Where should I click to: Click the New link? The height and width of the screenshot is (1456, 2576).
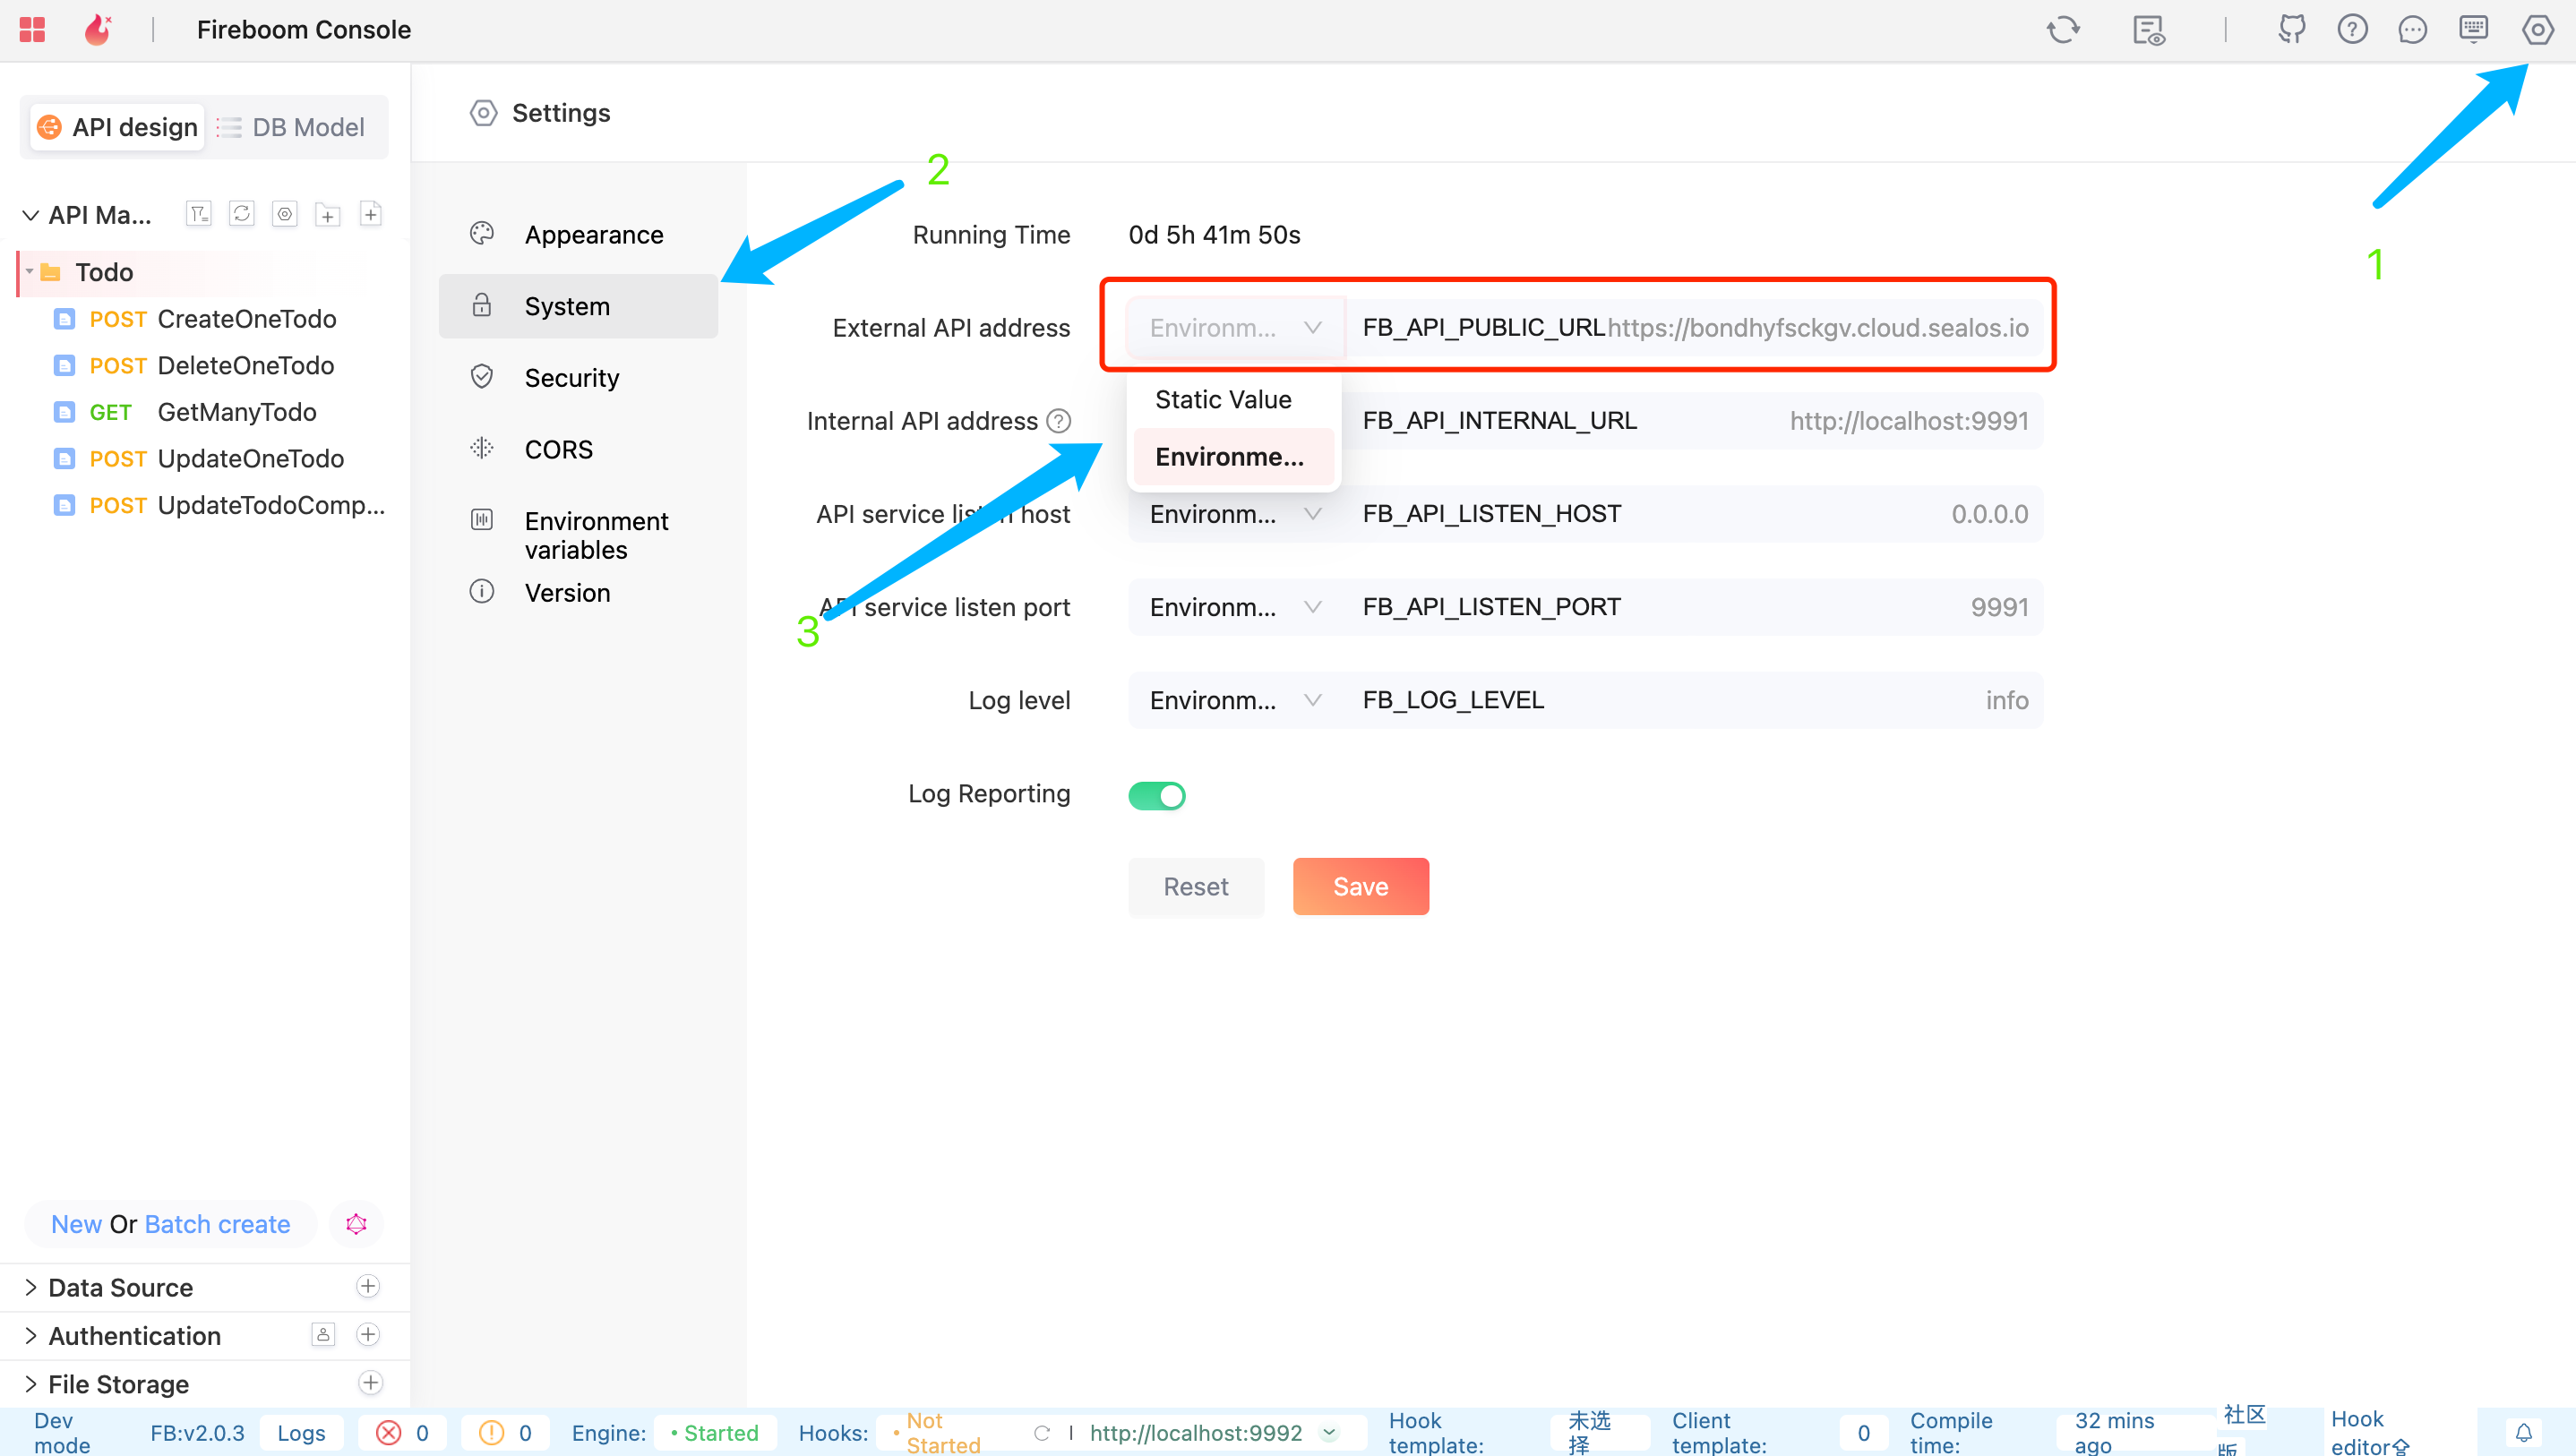76,1224
